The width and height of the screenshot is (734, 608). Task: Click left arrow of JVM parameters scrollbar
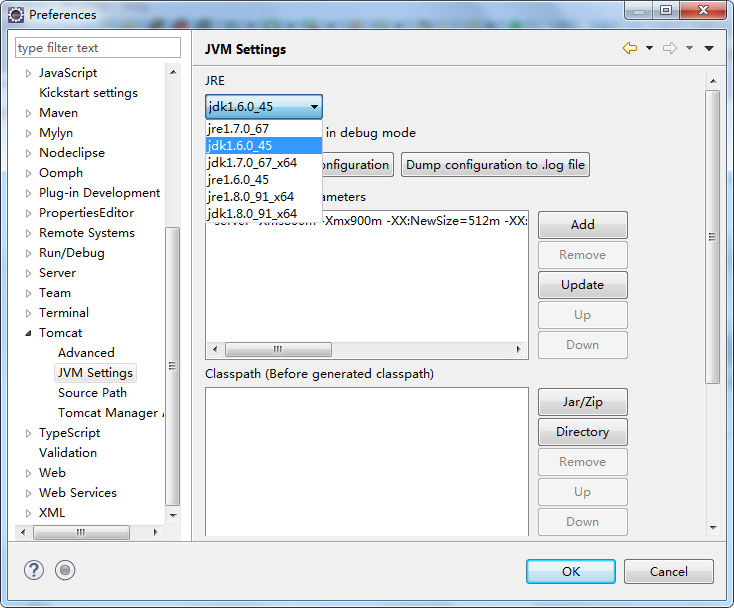click(215, 349)
